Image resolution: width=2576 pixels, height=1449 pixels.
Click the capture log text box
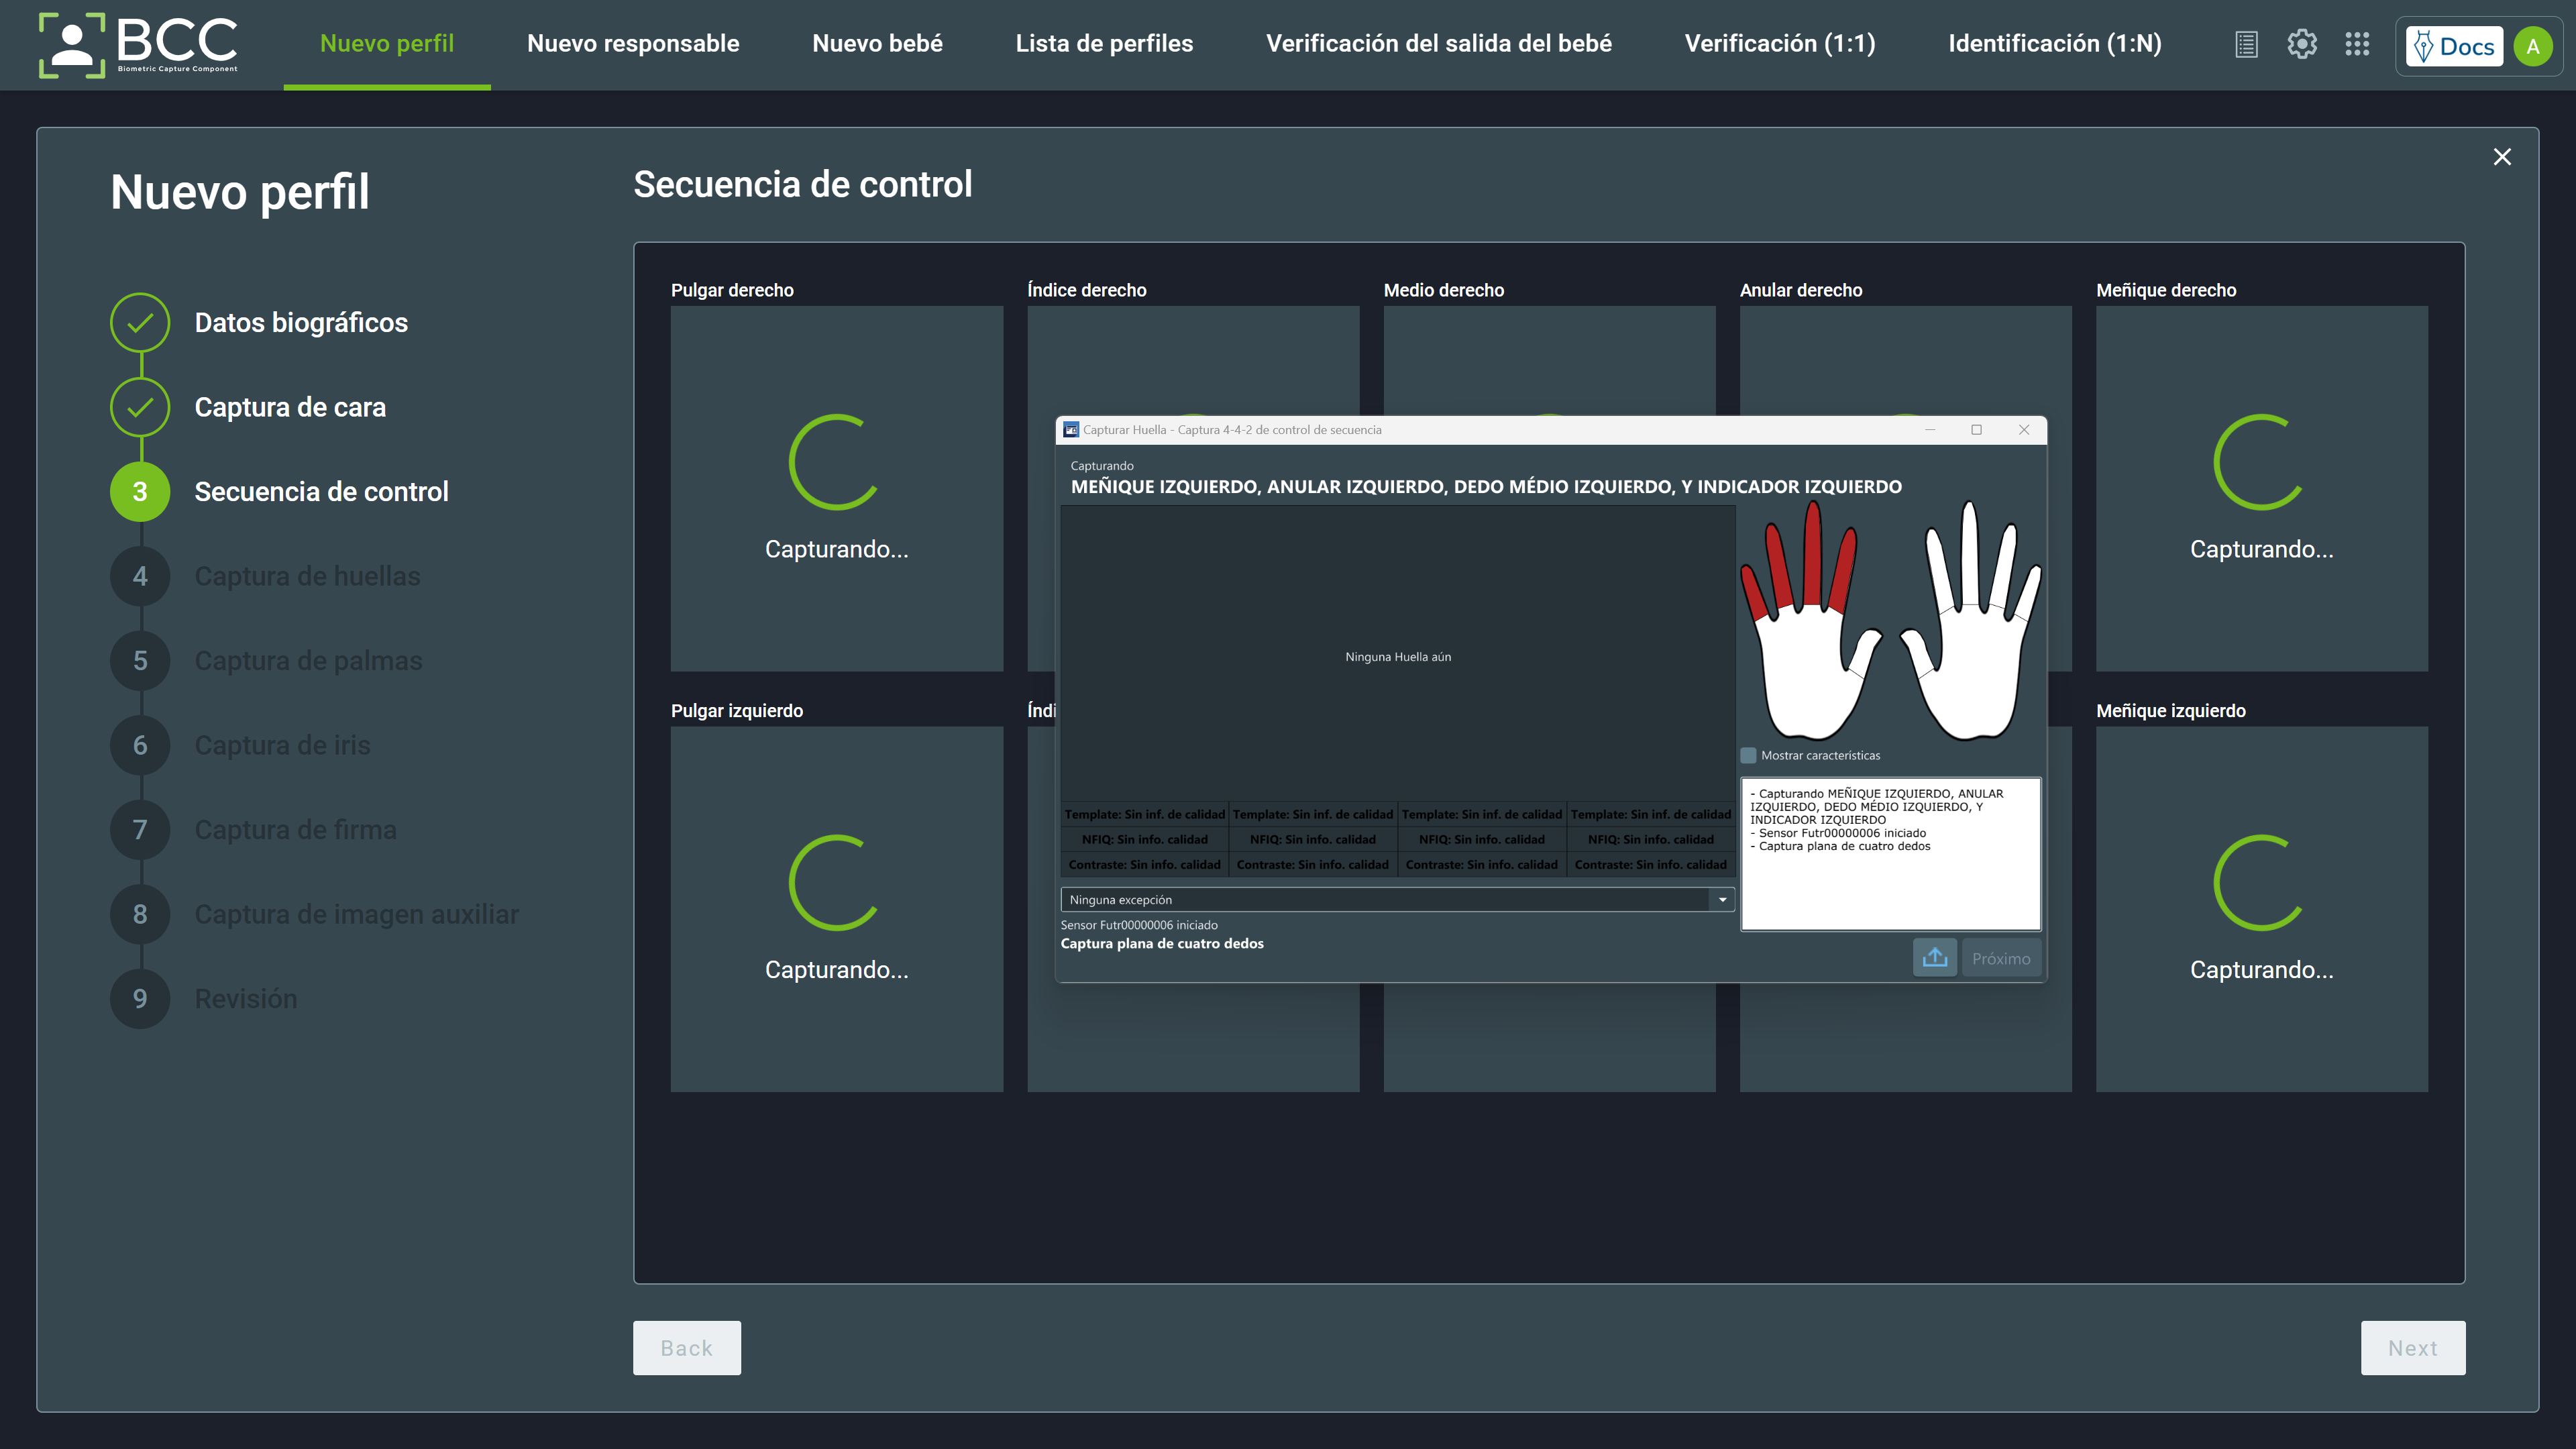click(1890, 854)
